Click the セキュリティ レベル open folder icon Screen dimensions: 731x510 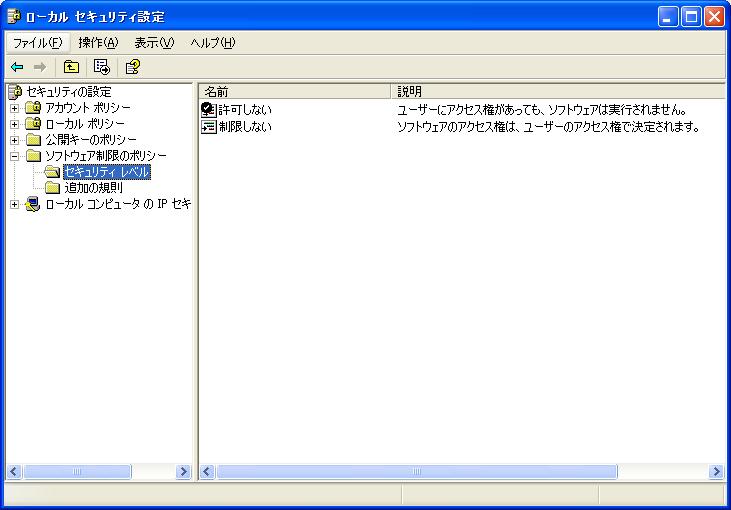(x=52, y=172)
